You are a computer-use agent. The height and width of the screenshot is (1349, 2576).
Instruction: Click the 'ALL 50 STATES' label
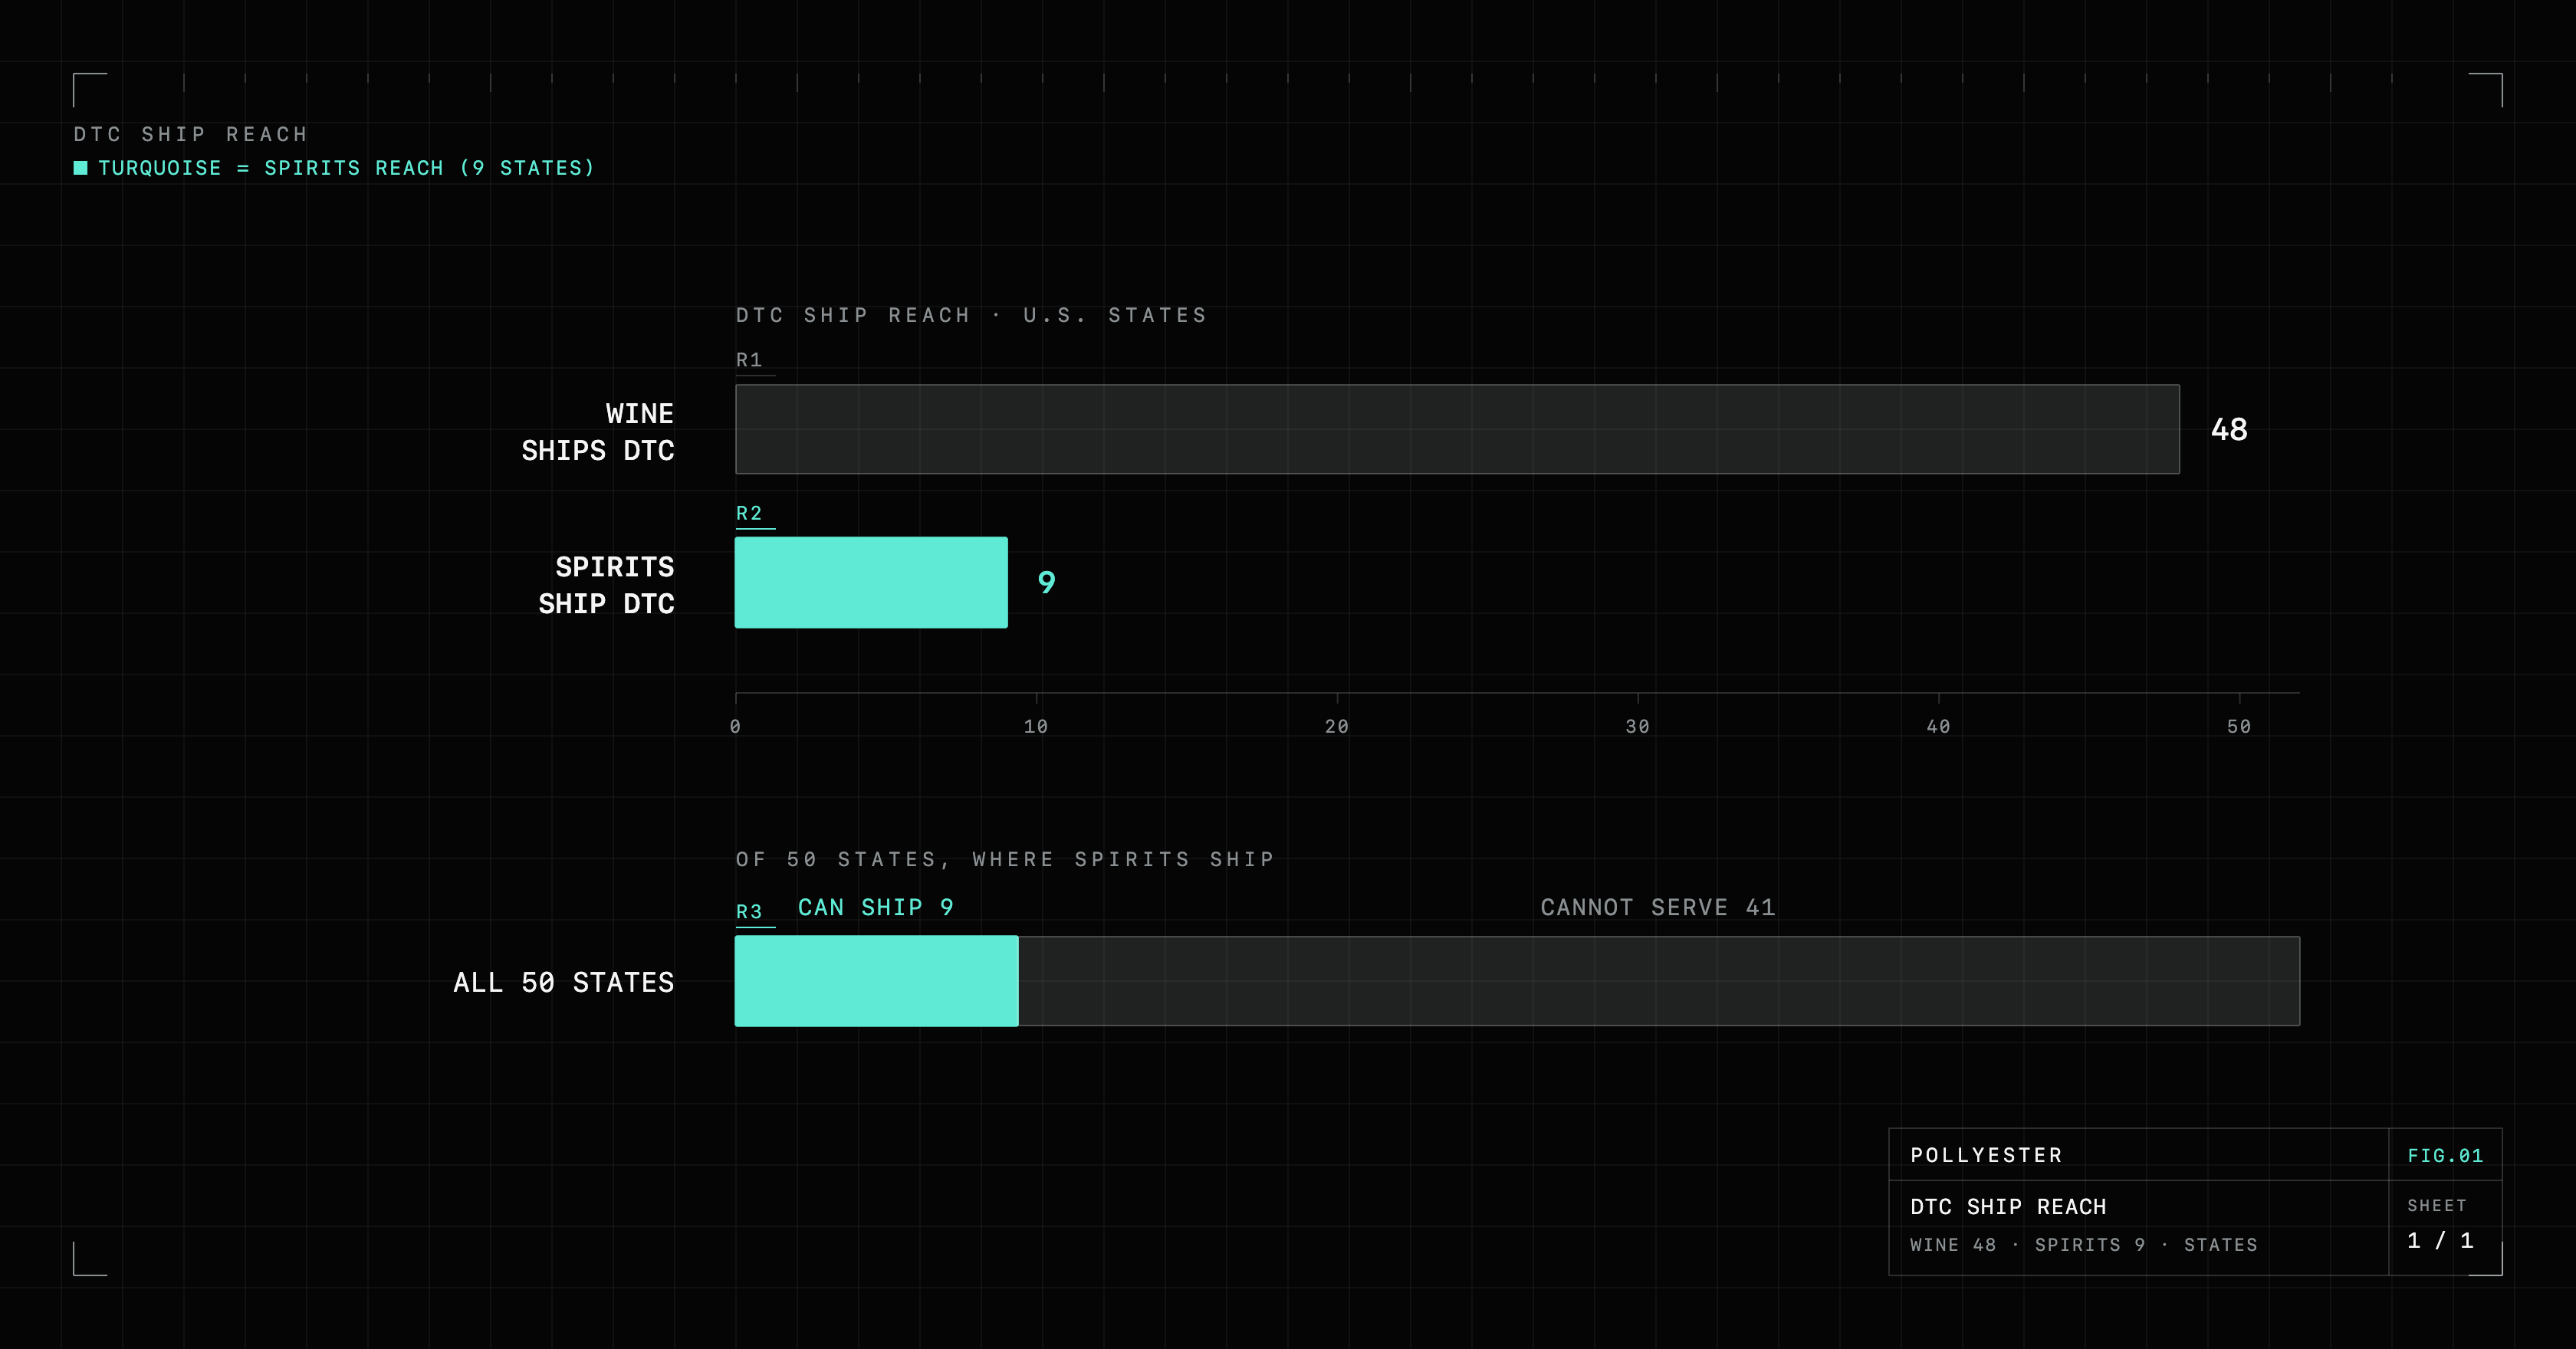(x=564, y=983)
